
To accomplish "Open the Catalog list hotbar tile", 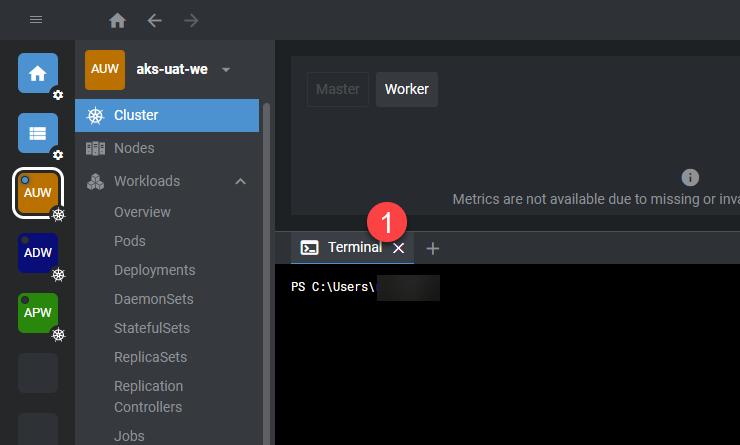I will point(37,133).
